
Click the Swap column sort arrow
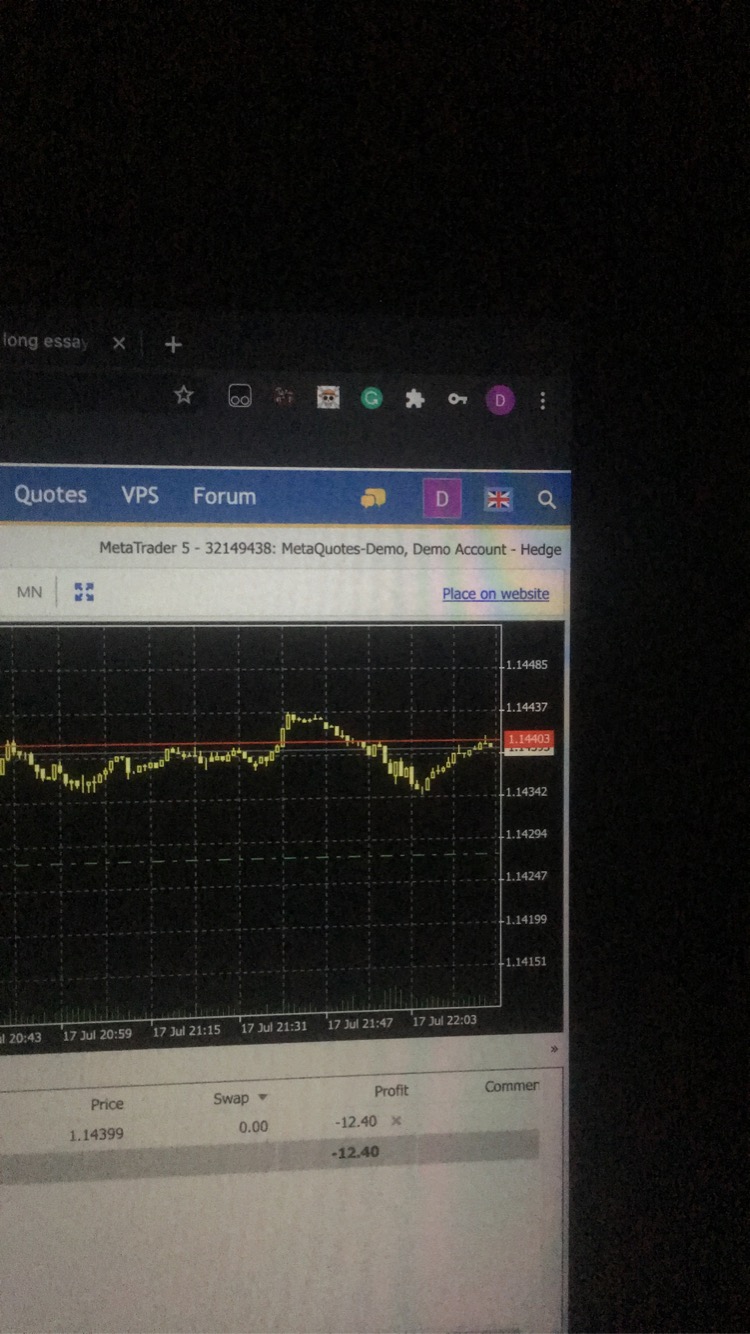pyautogui.click(x=263, y=1098)
